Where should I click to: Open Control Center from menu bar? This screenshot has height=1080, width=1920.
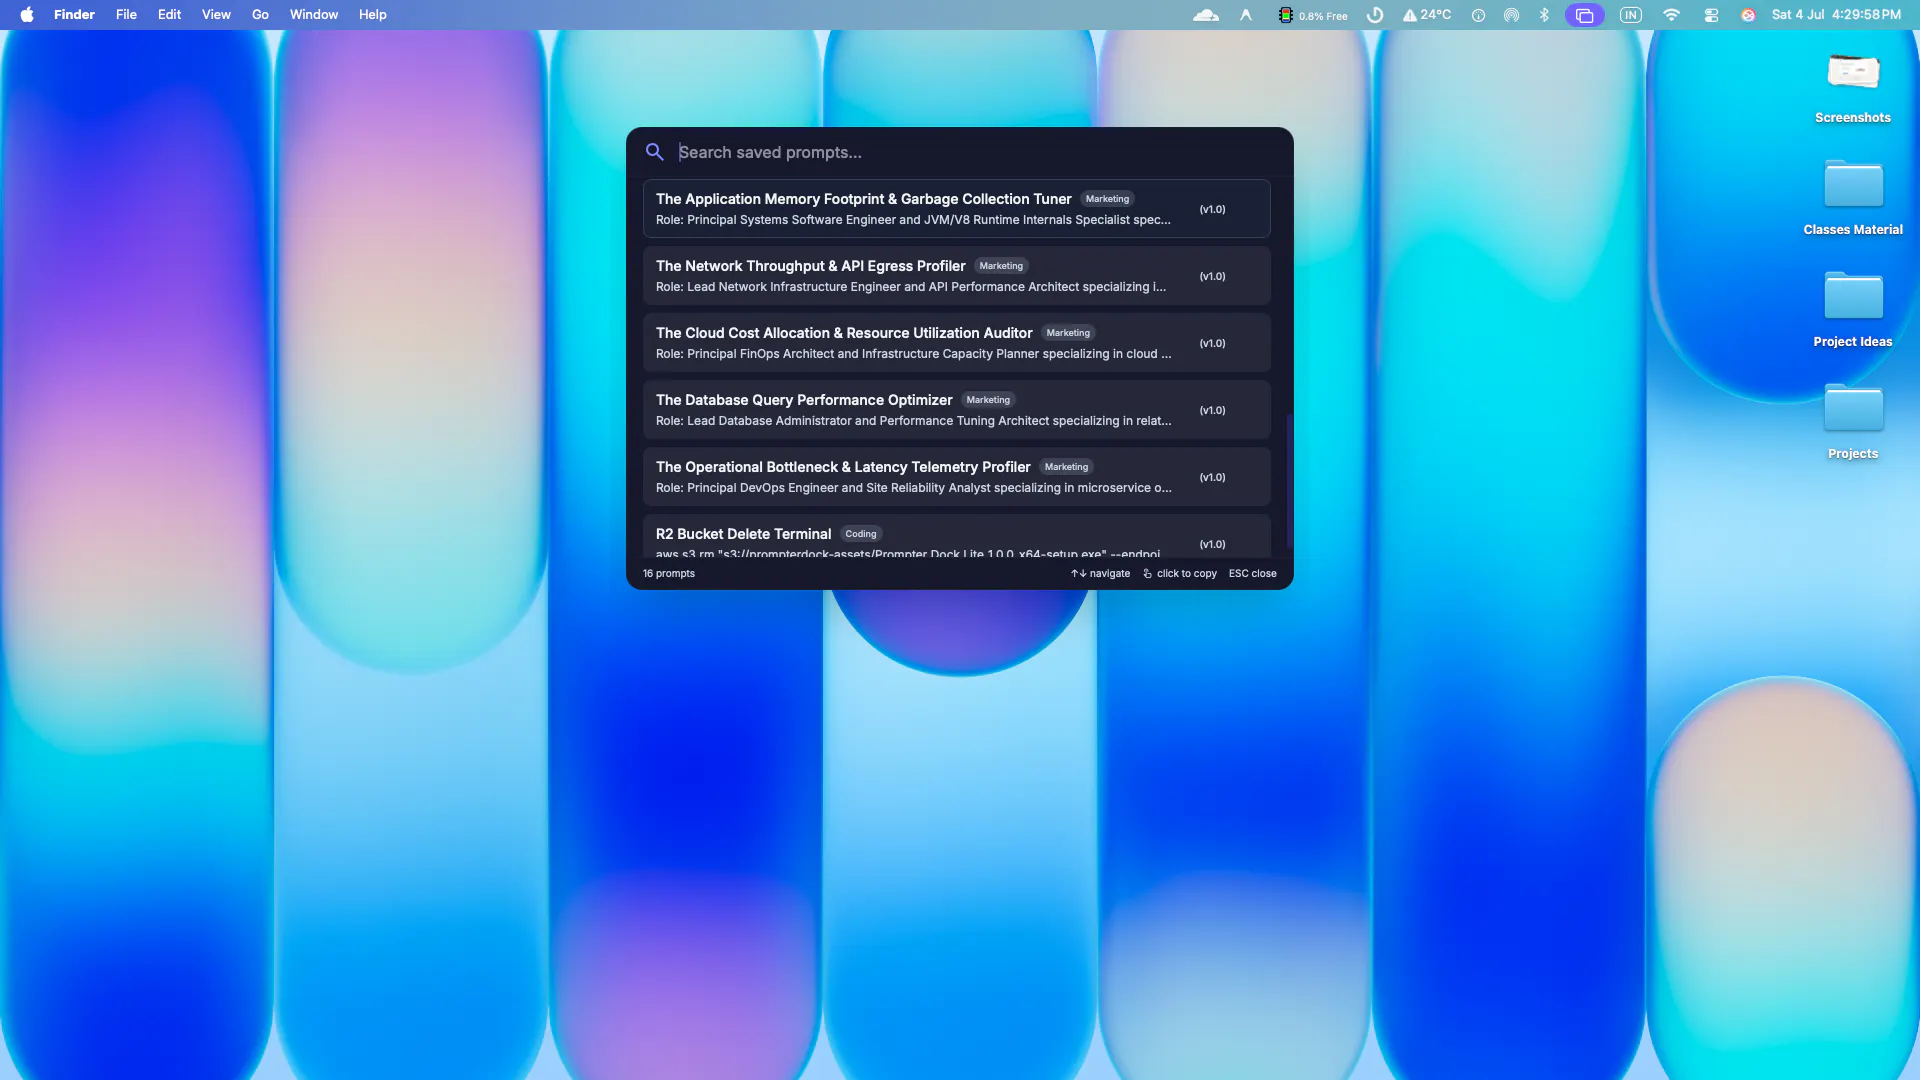click(1711, 15)
